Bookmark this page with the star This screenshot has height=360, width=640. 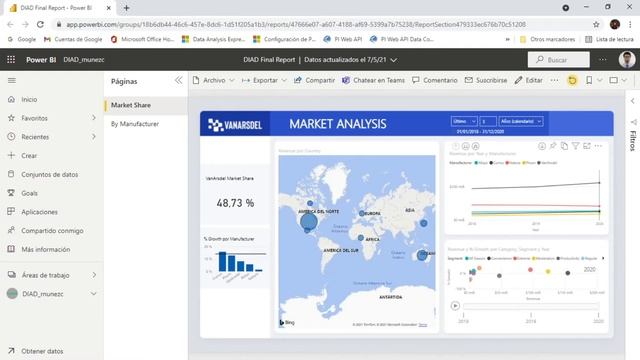tap(596, 24)
